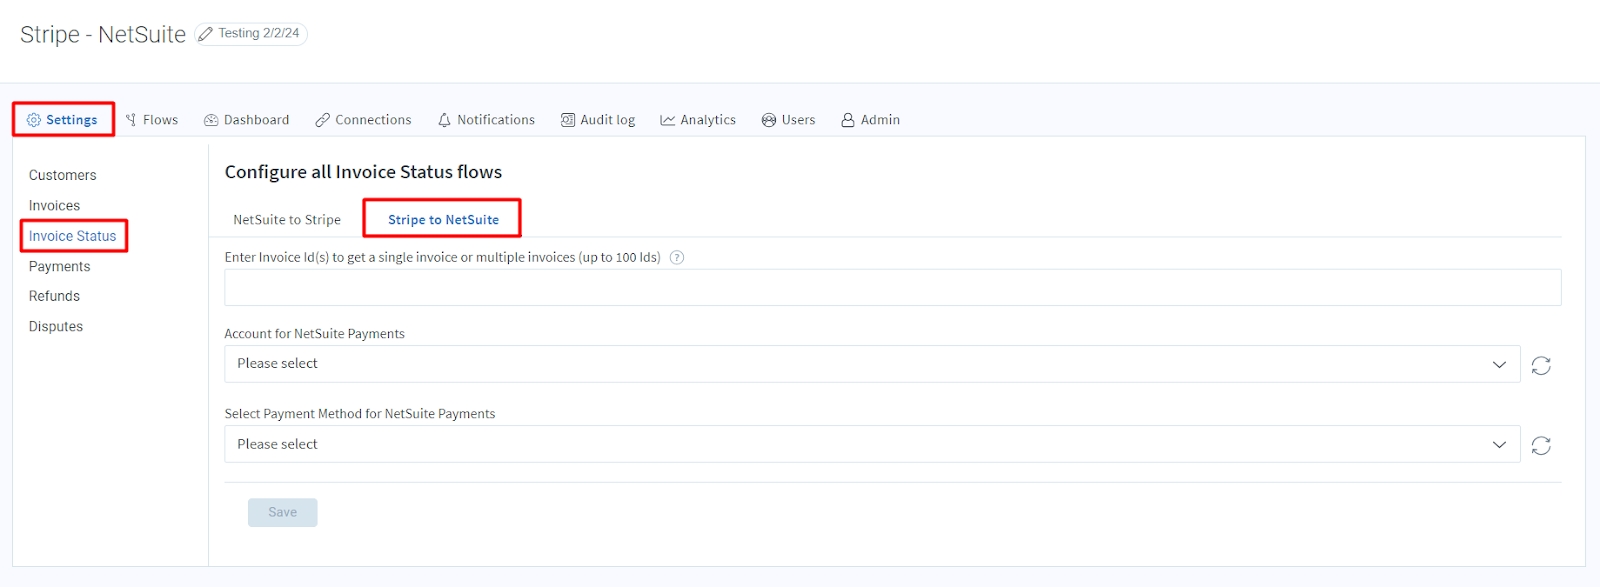Open Invoices in the sidebar

pyautogui.click(x=55, y=206)
